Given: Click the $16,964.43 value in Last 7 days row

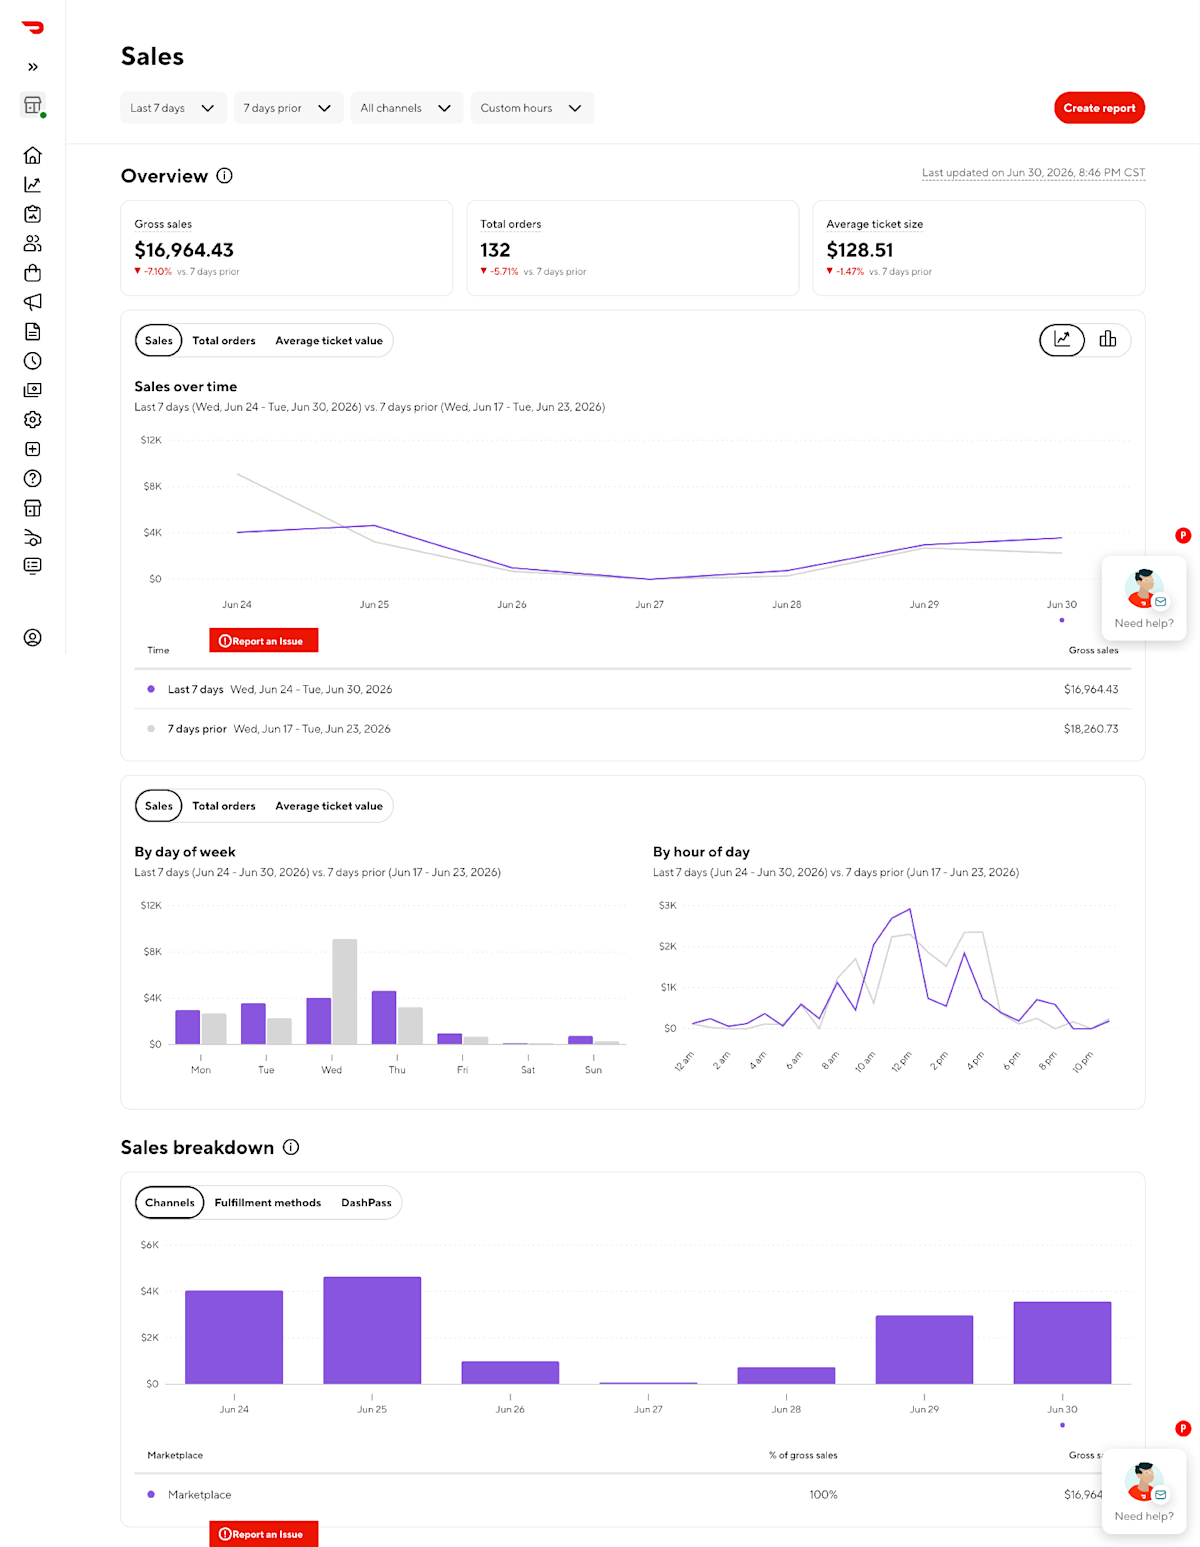Looking at the screenshot, I should click(x=1091, y=689).
